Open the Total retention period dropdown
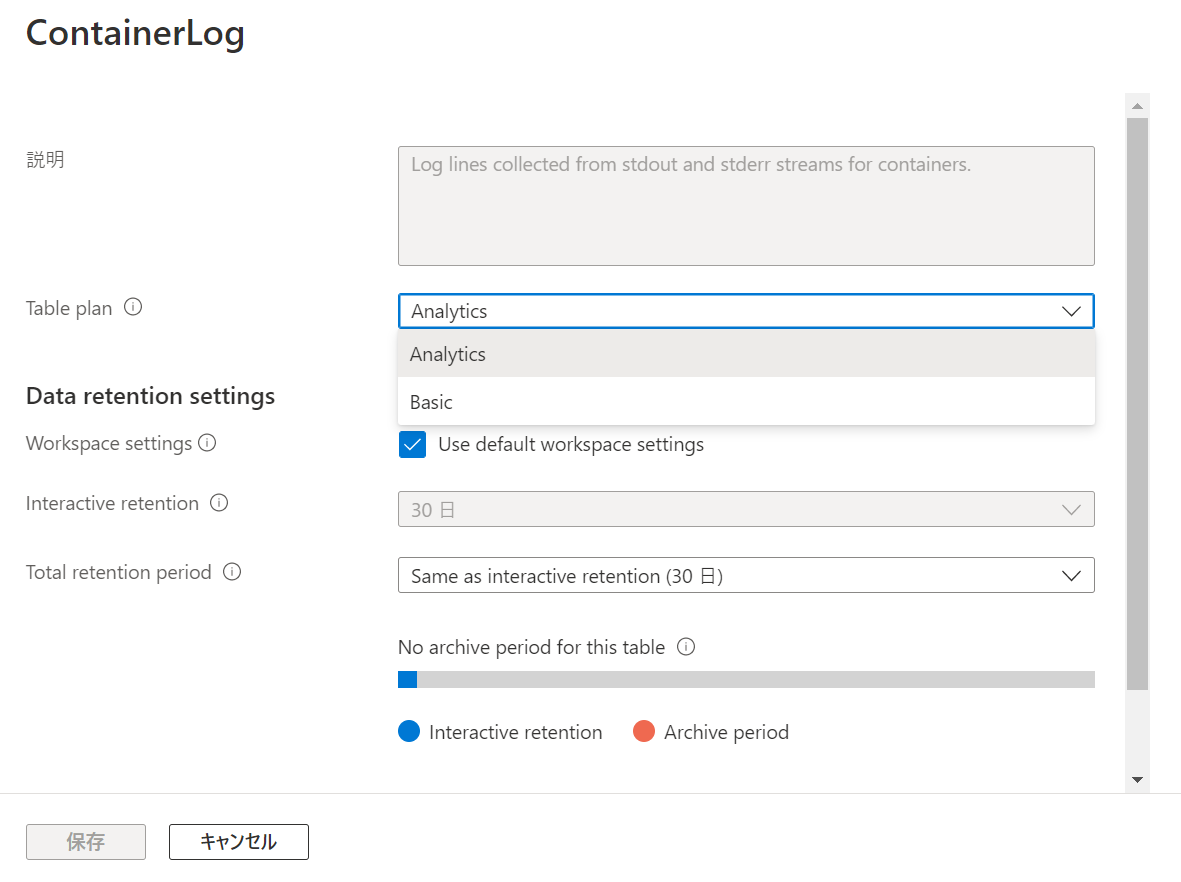Viewport: 1181px width, 882px height. pos(1071,575)
